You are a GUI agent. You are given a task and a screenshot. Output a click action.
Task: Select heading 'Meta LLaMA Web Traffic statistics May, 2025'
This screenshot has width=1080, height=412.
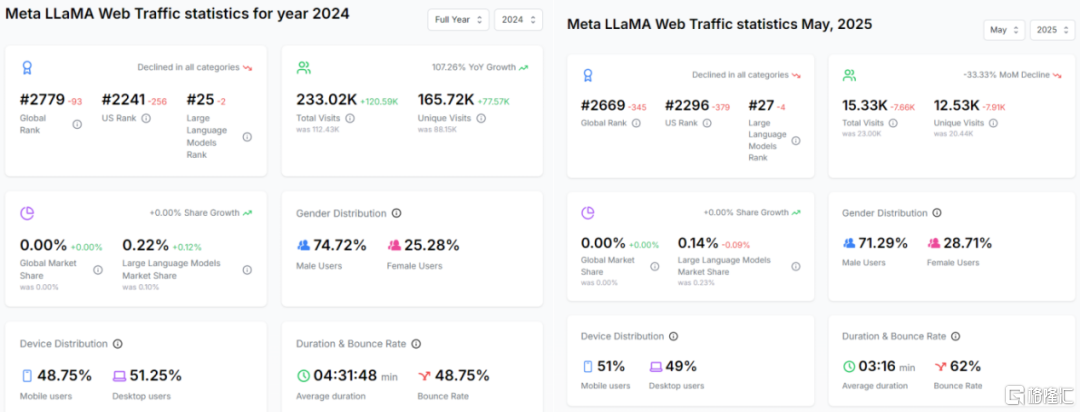(720, 24)
